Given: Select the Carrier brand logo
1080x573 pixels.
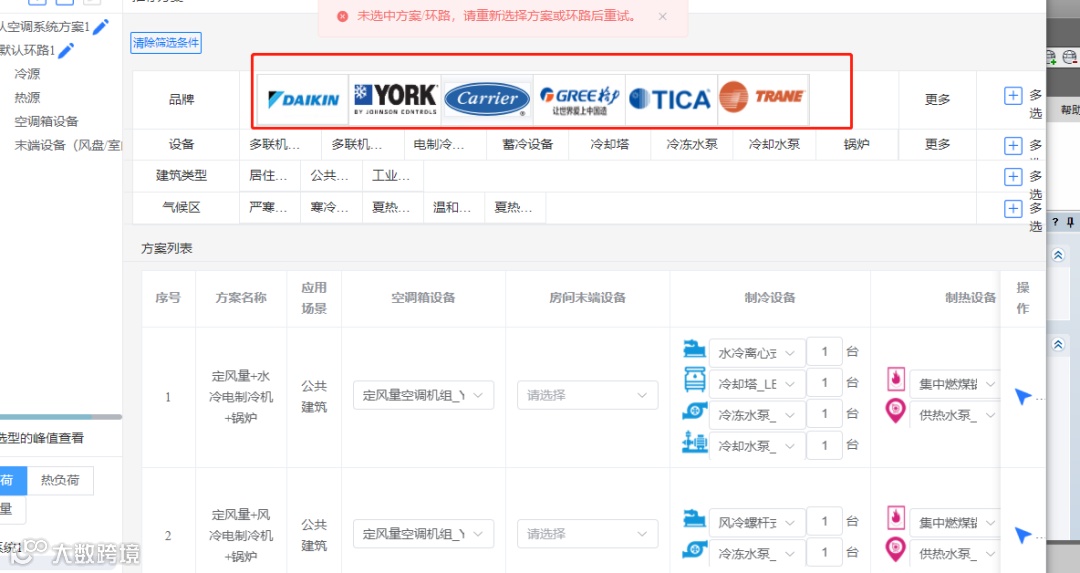Looking at the screenshot, I should (x=488, y=99).
